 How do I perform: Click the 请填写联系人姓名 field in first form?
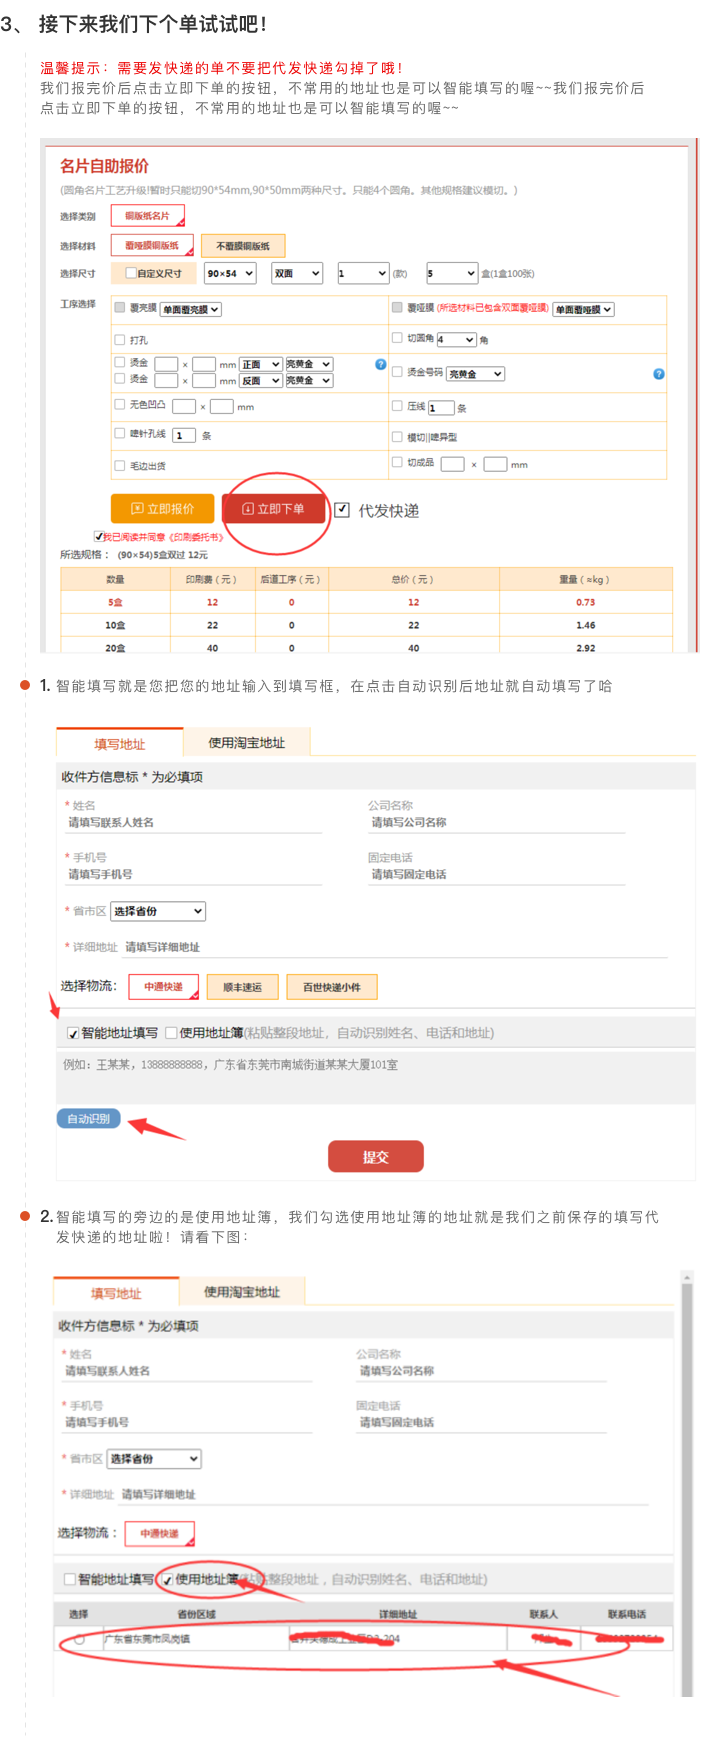pos(193,823)
